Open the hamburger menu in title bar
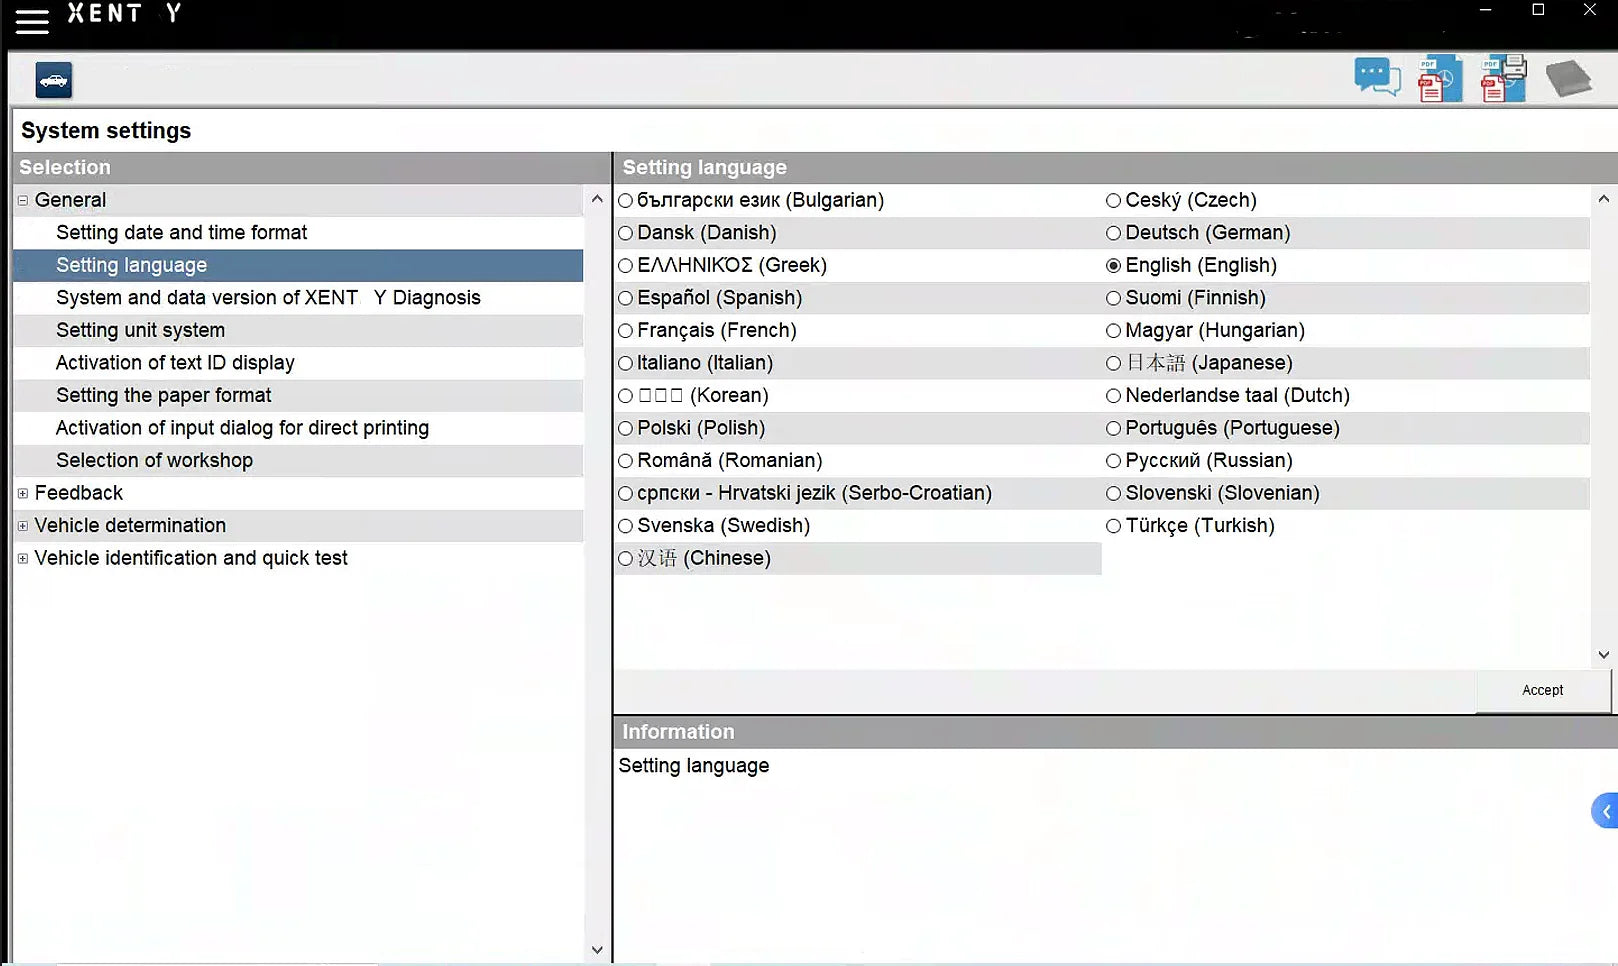The height and width of the screenshot is (966, 1618). tap(32, 21)
